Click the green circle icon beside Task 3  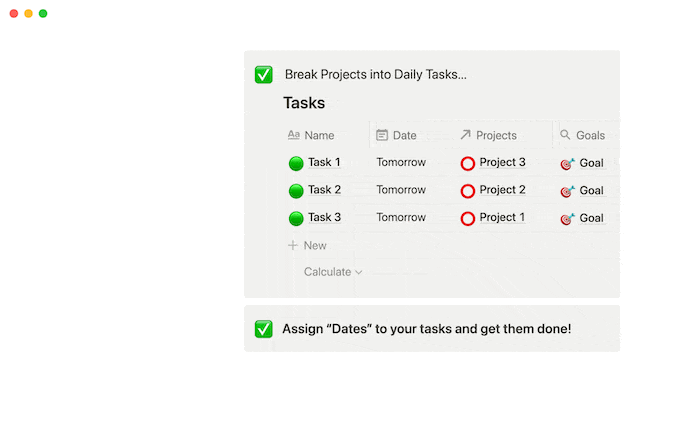(296, 219)
